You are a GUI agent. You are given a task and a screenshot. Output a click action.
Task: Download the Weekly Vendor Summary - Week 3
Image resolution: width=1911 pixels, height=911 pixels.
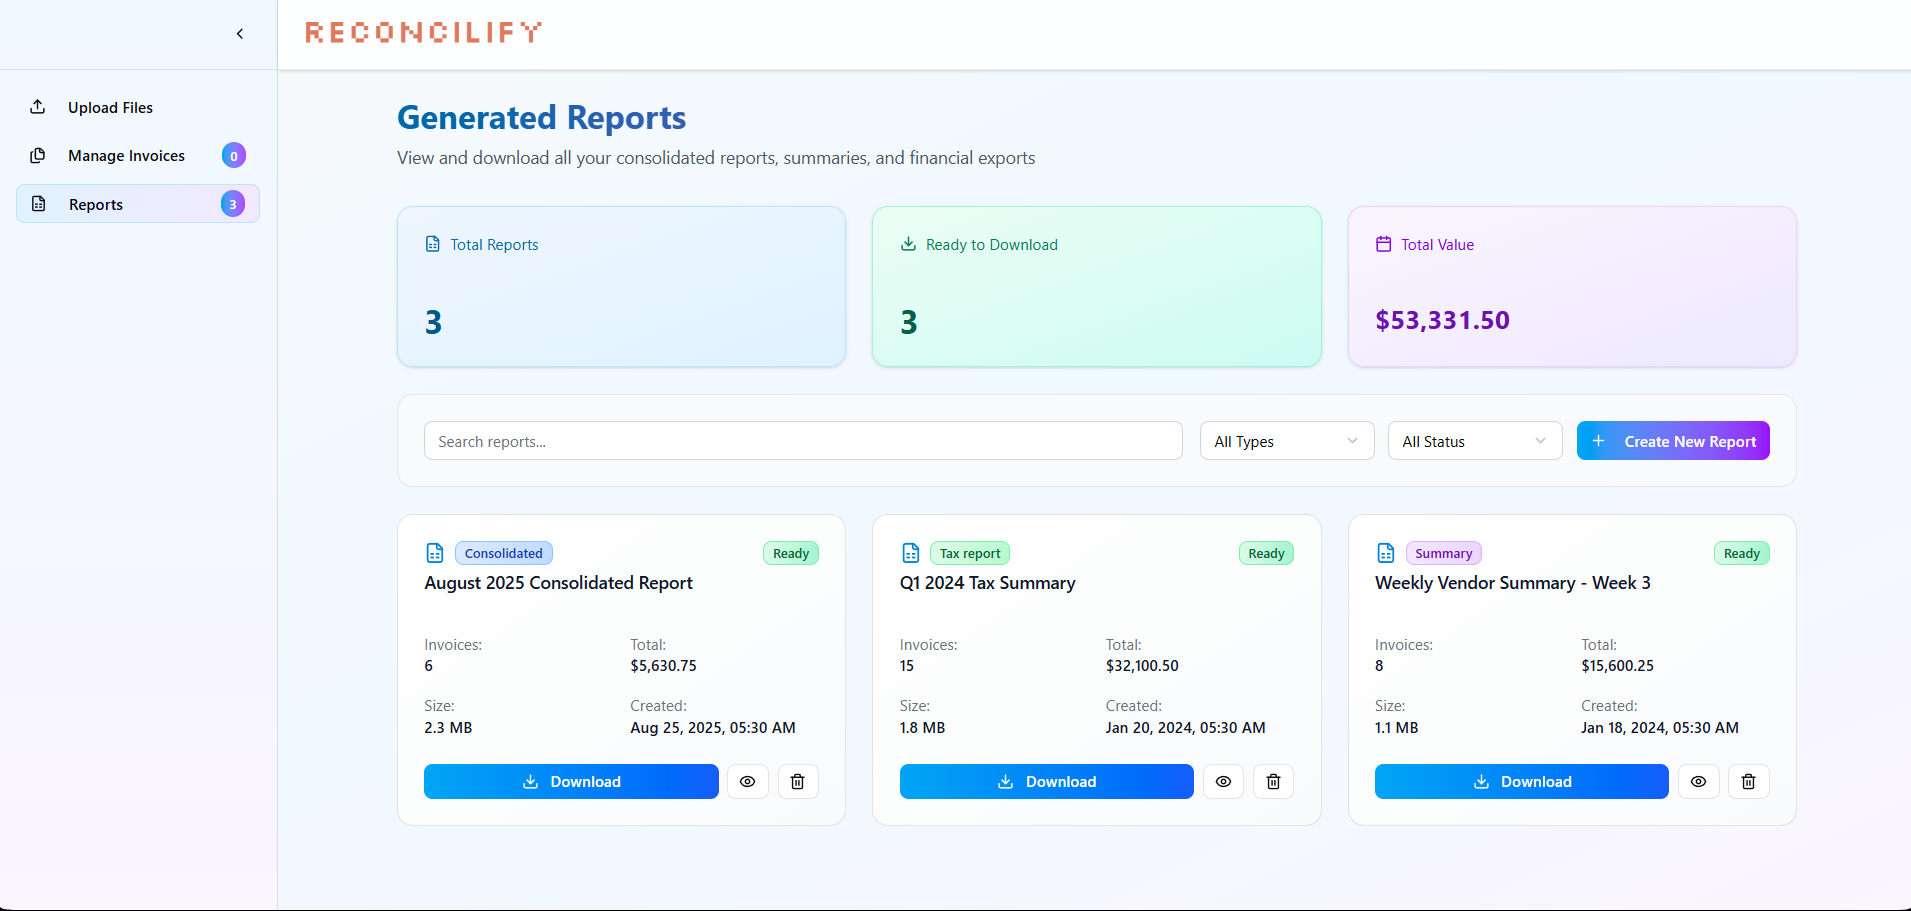tap(1522, 782)
